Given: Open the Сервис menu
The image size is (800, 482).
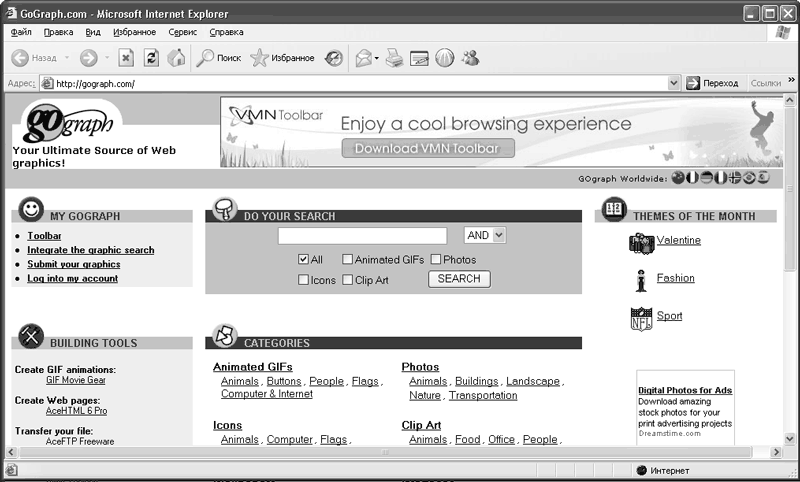Looking at the screenshot, I should point(183,32).
